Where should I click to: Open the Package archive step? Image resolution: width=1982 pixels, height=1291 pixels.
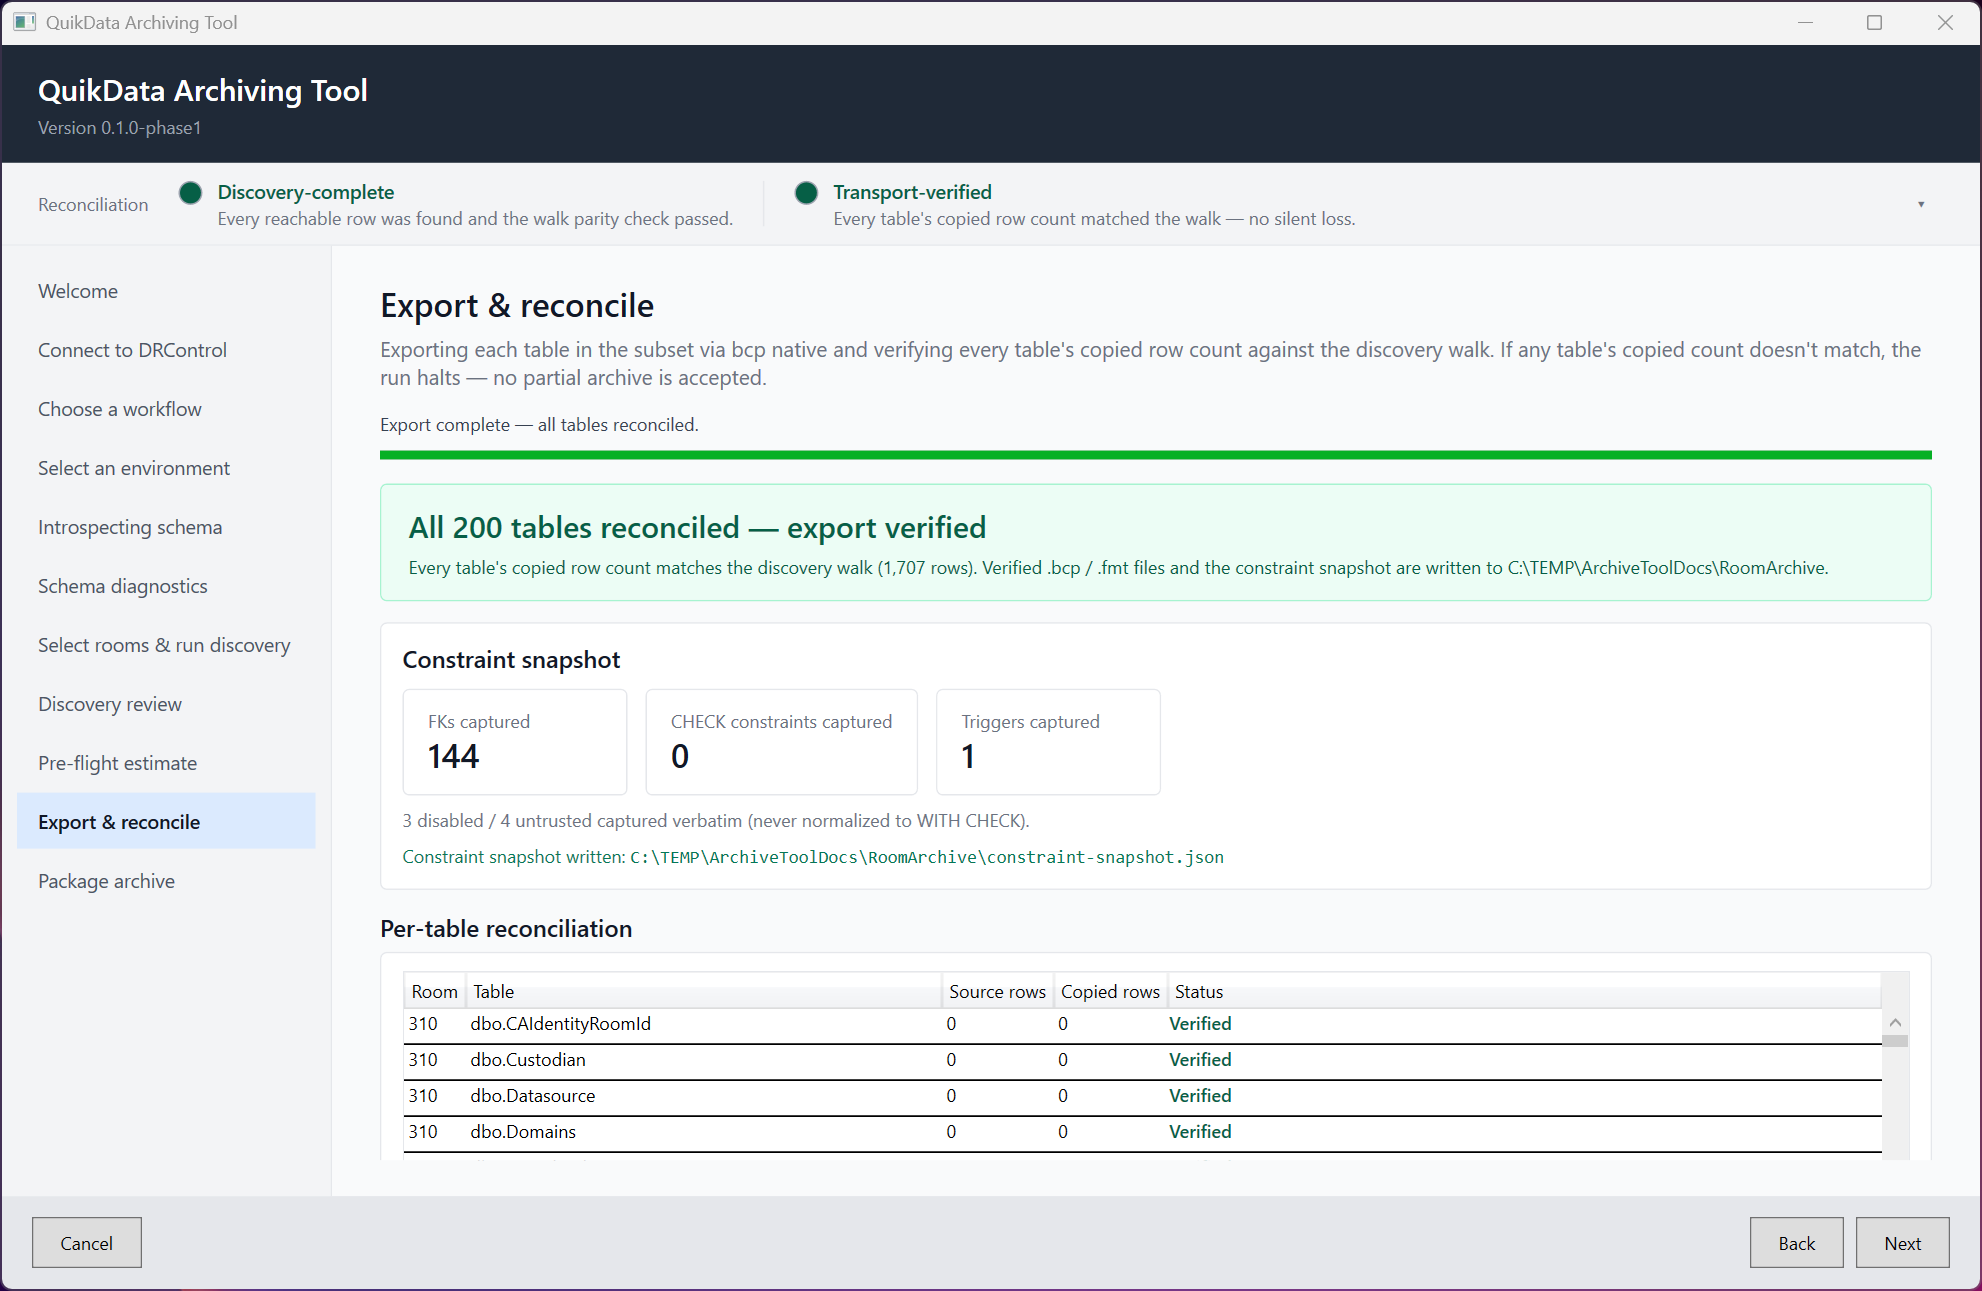[166, 881]
